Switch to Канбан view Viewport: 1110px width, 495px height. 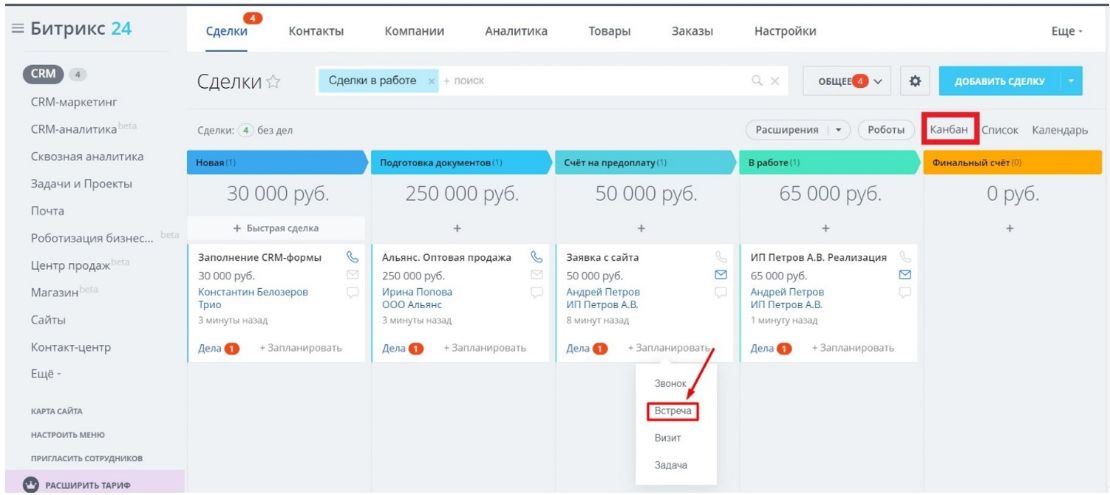pyautogui.click(x=950, y=130)
